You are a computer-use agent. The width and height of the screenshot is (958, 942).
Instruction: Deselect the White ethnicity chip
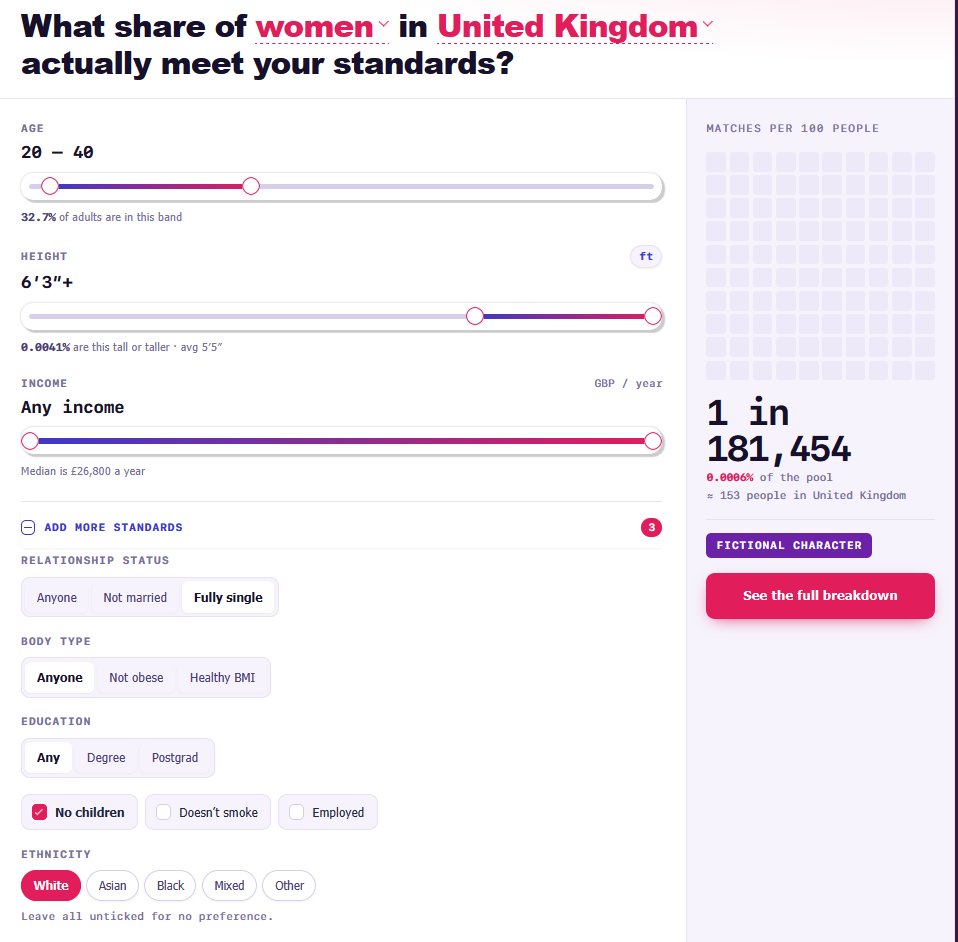pyautogui.click(x=51, y=885)
